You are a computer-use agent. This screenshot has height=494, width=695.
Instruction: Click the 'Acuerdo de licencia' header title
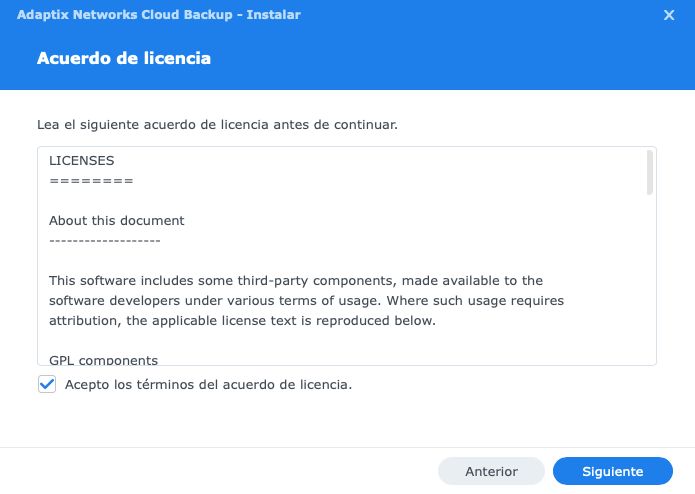pos(124,58)
